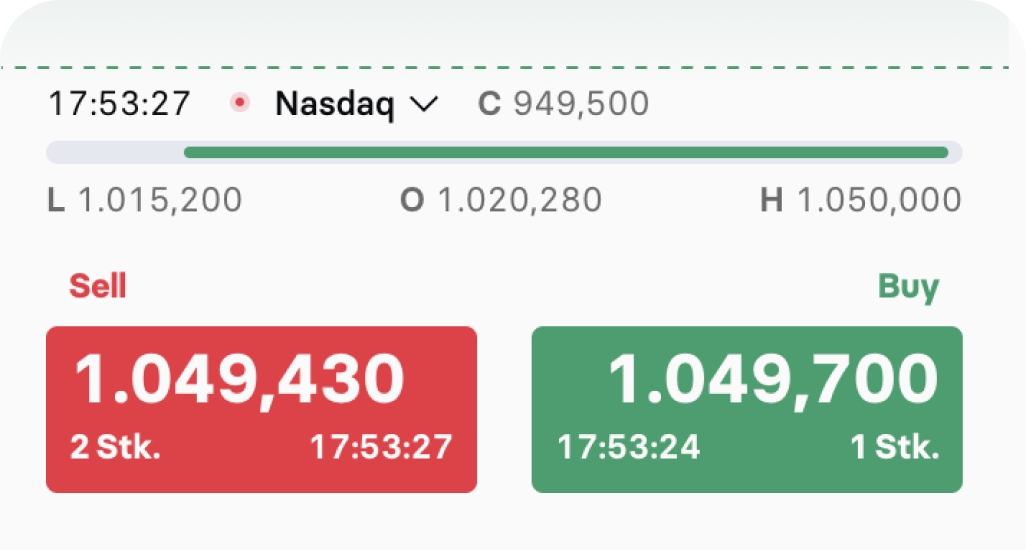Click the 17:53:27 time in Sell box
The width and height of the screenshot is (1026, 550).
point(380,447)
